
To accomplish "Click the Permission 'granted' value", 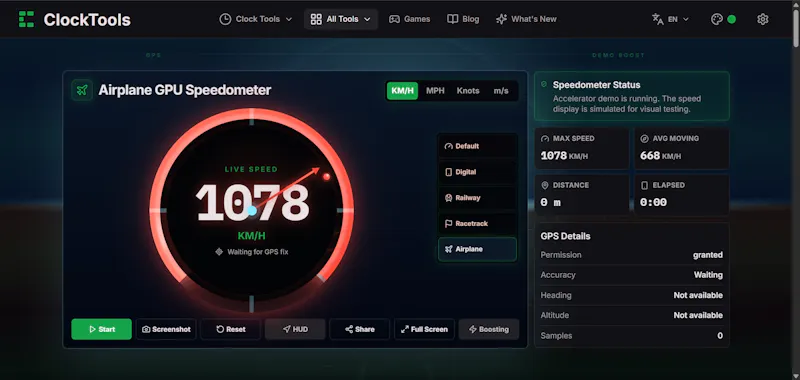I will coord(708,255).
